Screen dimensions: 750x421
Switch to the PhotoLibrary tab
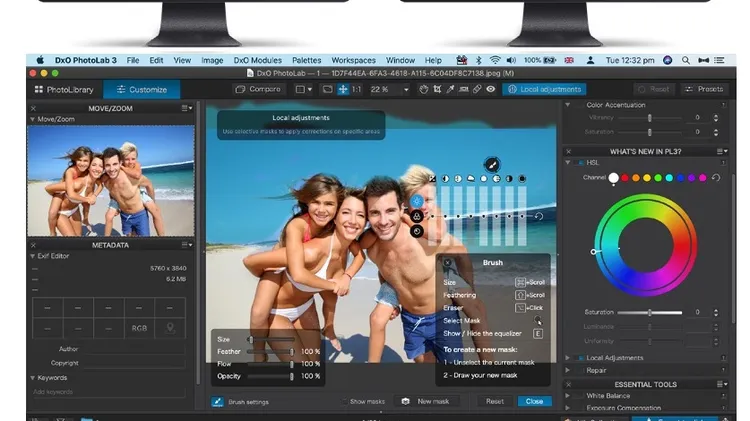(x=64, y=89)
